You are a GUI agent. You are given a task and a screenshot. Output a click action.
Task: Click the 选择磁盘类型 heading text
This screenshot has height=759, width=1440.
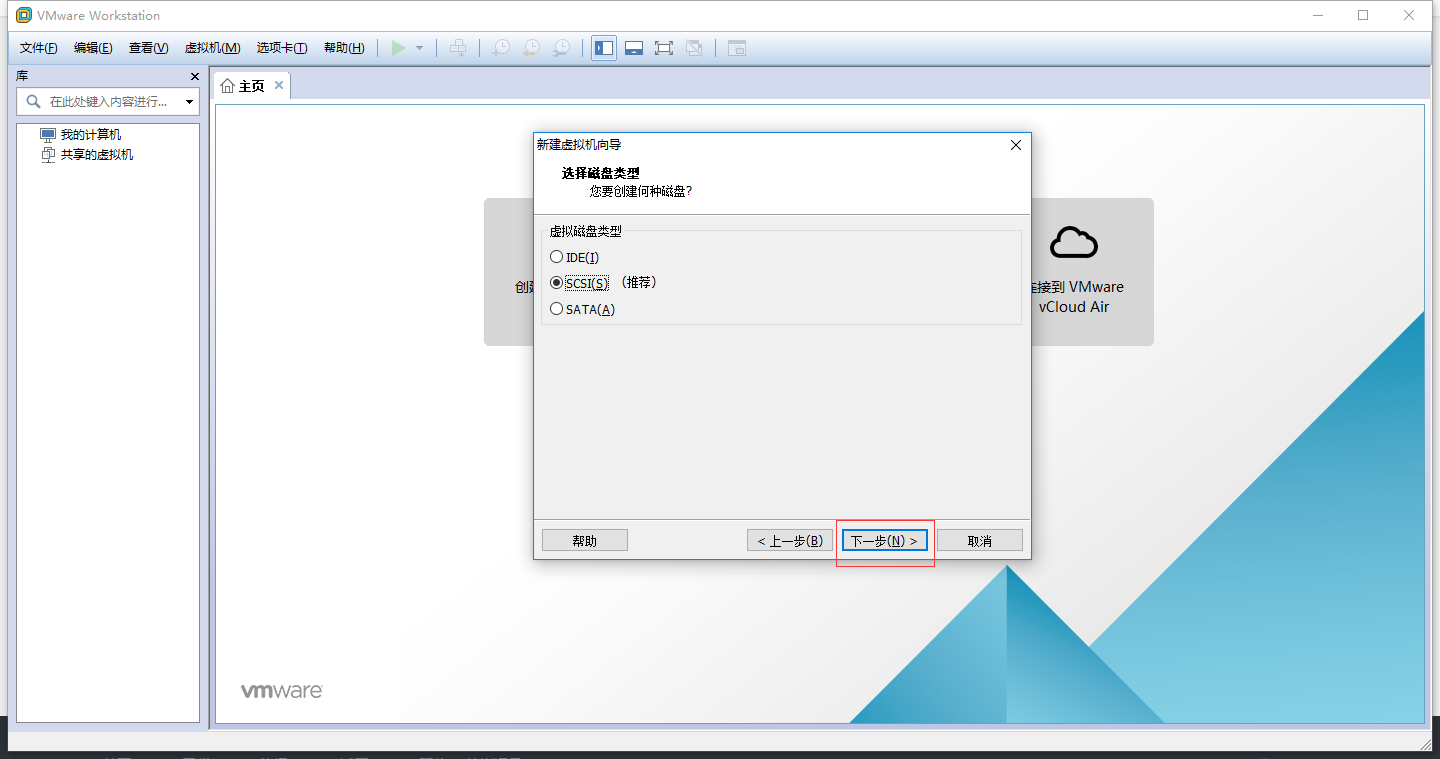[x=600, y=173]
